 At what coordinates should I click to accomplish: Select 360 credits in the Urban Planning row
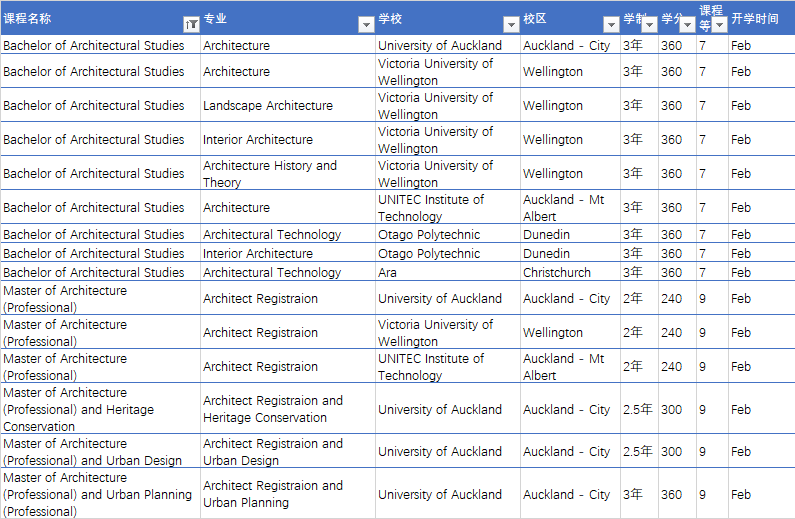click(671, 495)
